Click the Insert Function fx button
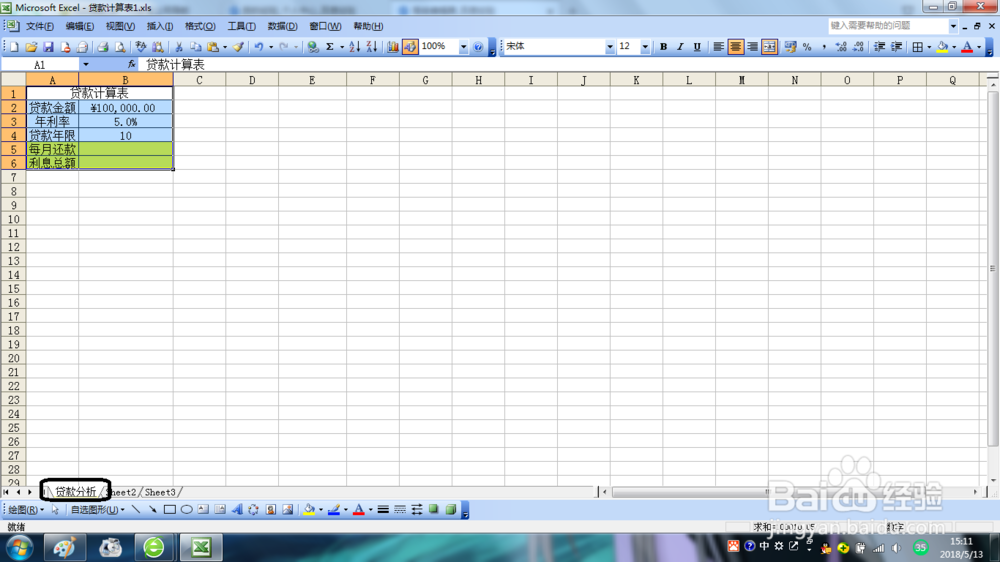 click(x=131, y=64)
